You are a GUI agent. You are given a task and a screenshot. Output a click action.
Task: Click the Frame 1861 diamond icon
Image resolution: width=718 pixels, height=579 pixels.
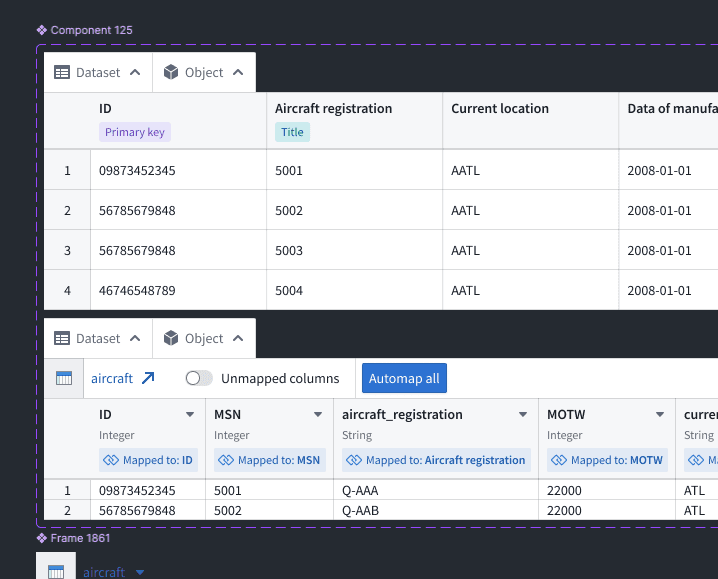(x=42, y=538)
